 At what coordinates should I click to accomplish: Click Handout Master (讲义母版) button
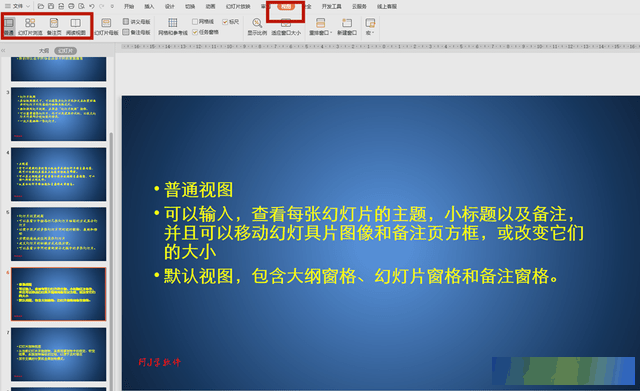coord(137,22)
